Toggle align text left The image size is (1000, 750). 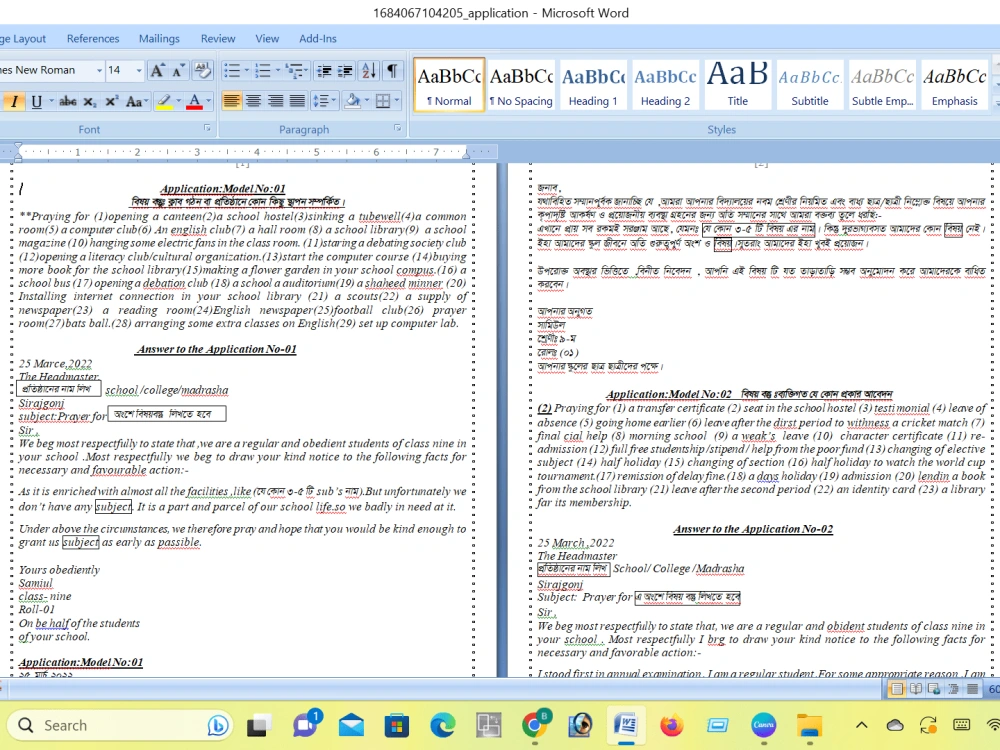[232, 101]
